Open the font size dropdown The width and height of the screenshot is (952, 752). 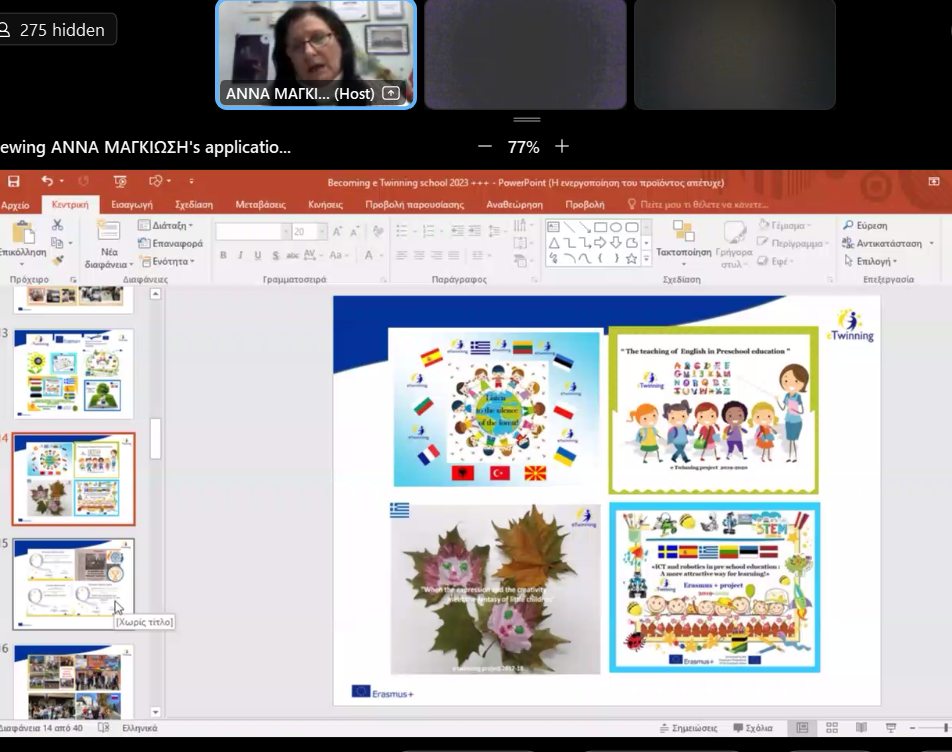click(320, 232)
